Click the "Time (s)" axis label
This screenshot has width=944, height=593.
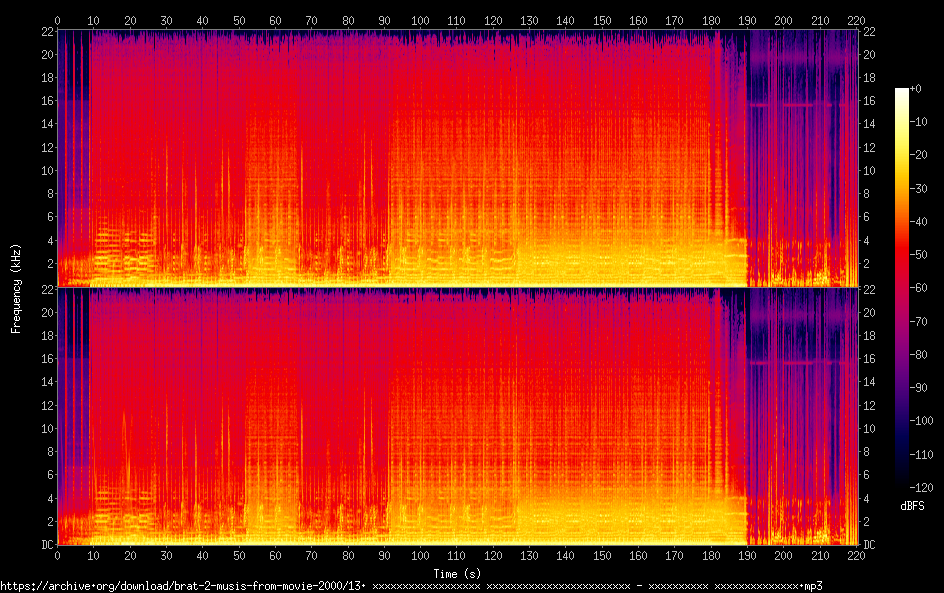click(457, 574)
